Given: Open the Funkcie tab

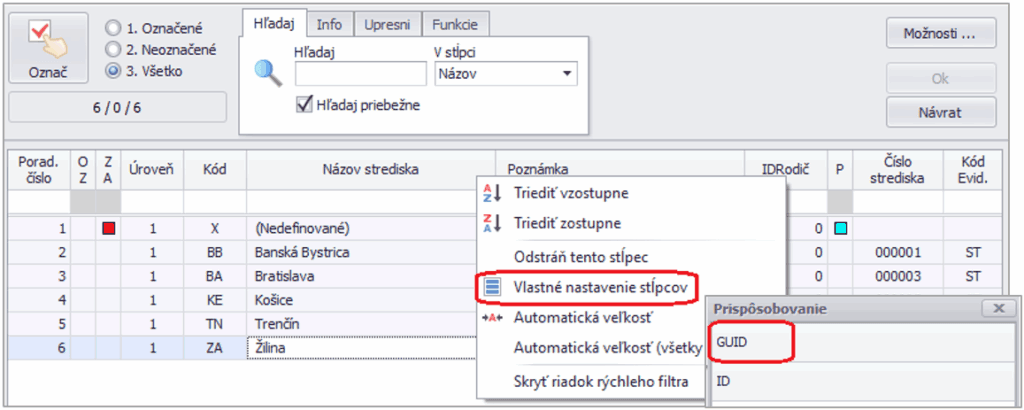Looking at the screenshot, I should coord(454,22).
